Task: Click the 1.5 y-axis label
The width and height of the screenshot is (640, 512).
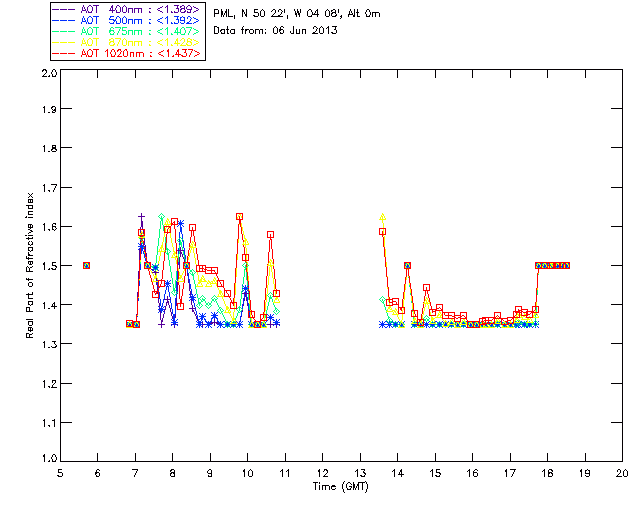Action: [x=49, y=266]
